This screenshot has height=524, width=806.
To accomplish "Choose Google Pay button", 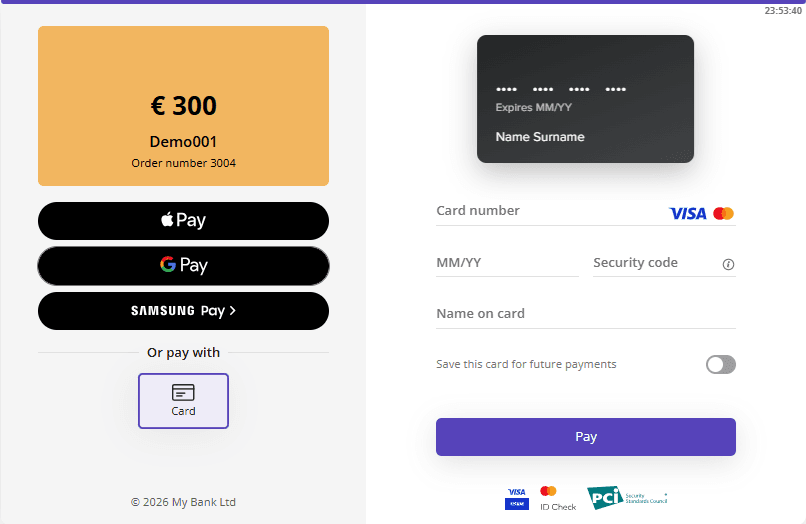I will 183,266.
